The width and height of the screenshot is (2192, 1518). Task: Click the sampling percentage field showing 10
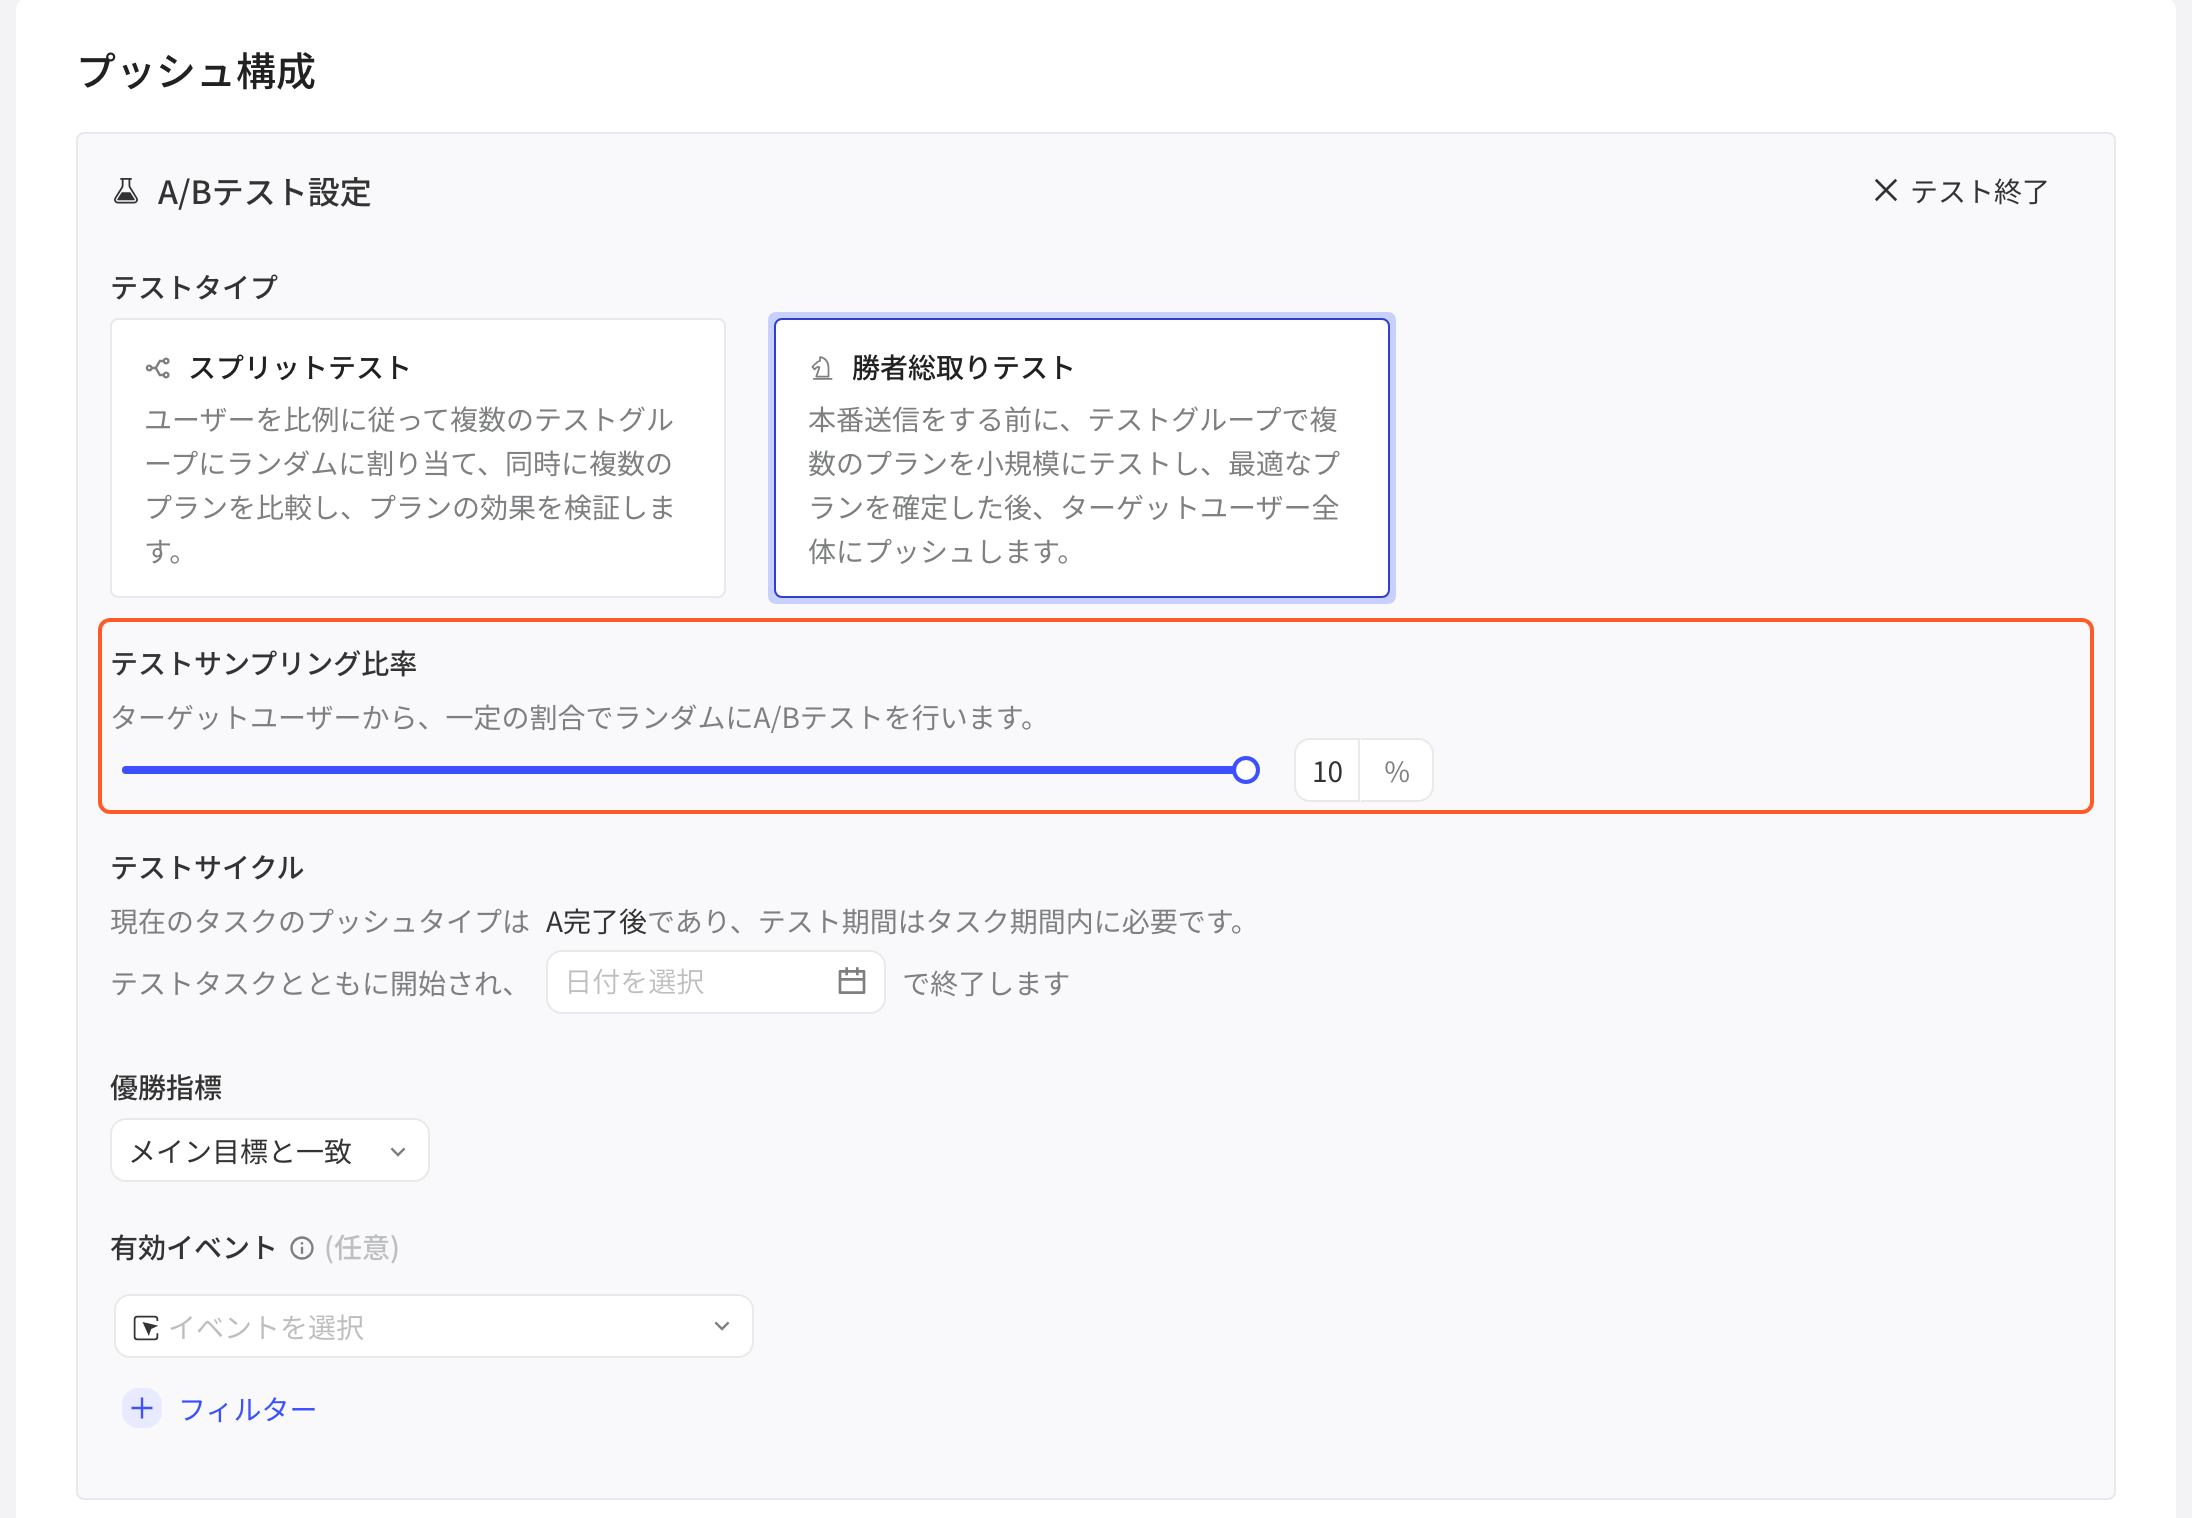tap(1327, 771)
